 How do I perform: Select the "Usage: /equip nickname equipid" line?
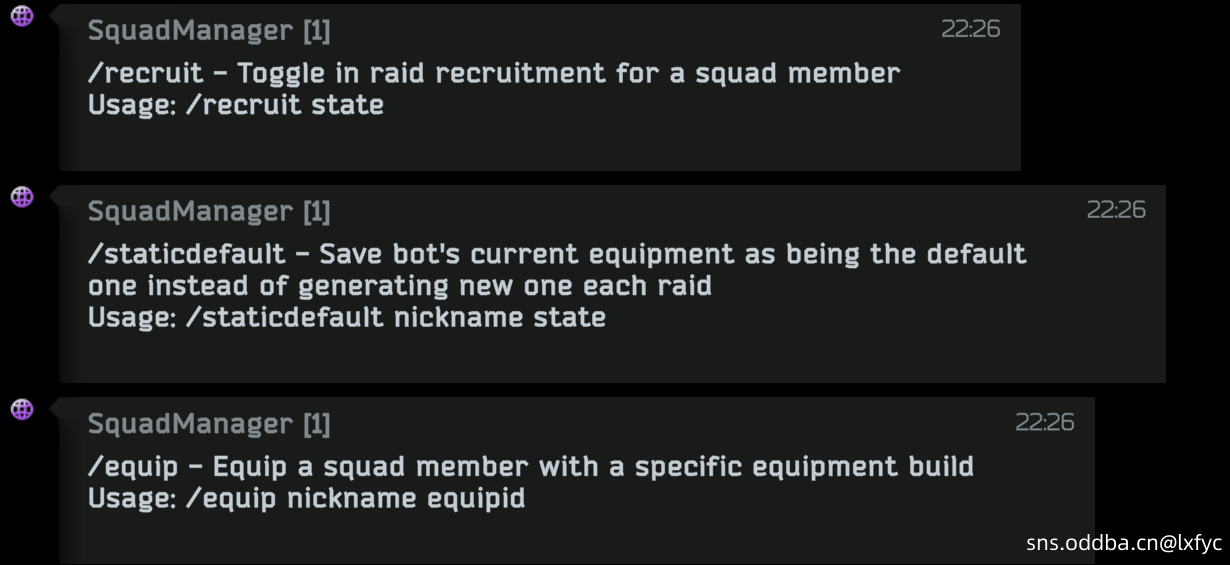[307, 498]
